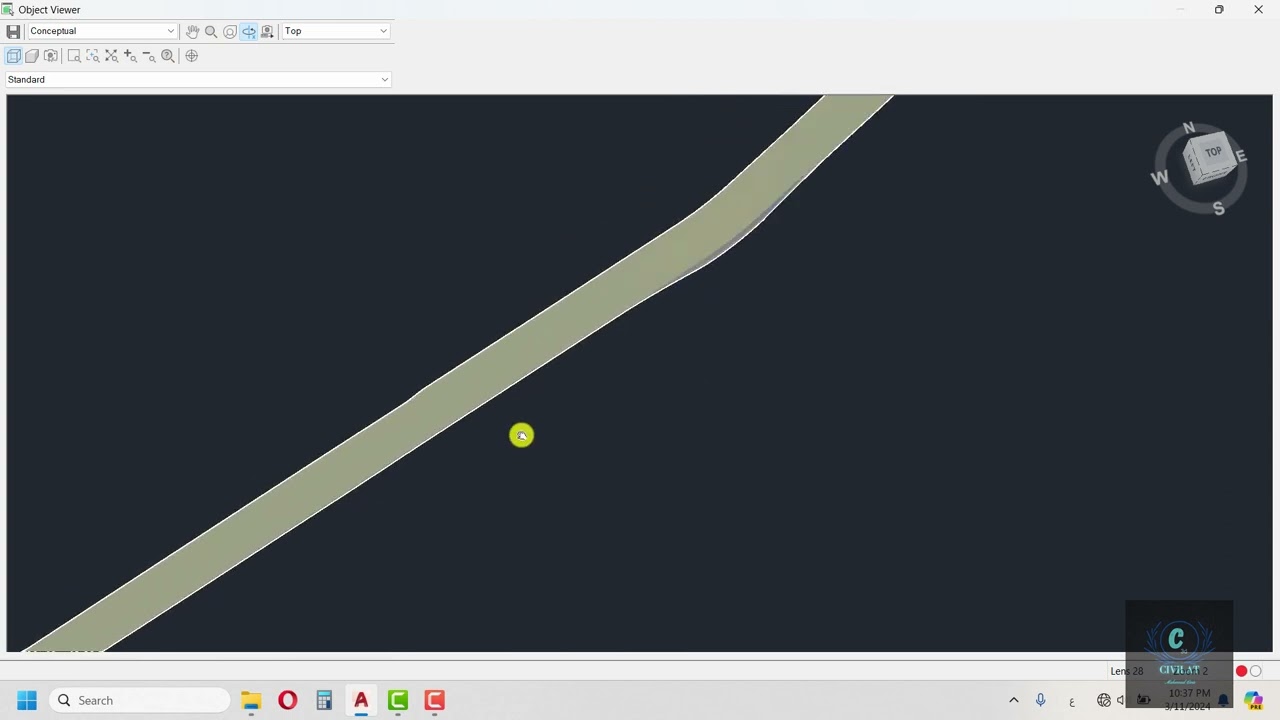Click the Lens camera icon

(51, 56)
